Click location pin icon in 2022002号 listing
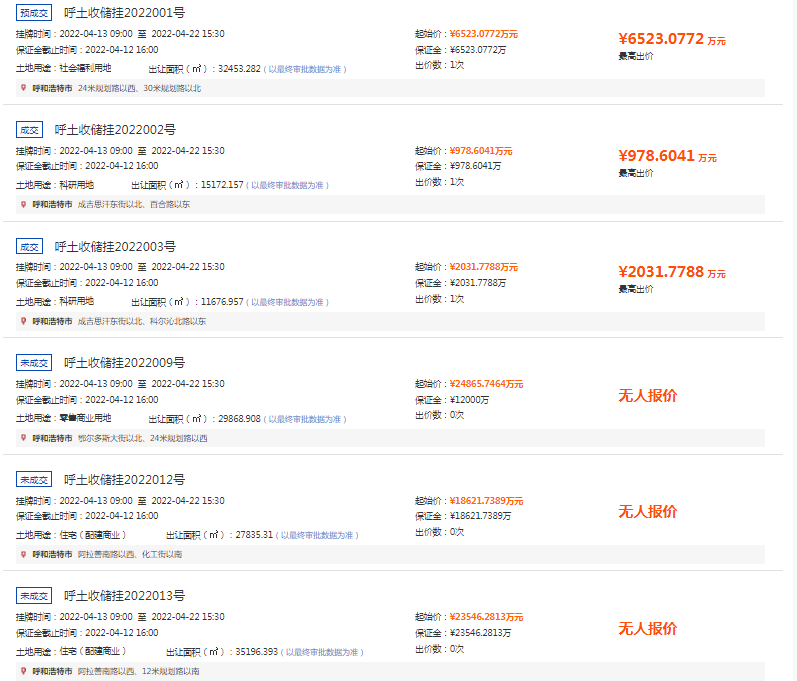The height and width of the screenshot is (681, 797). 23,204
